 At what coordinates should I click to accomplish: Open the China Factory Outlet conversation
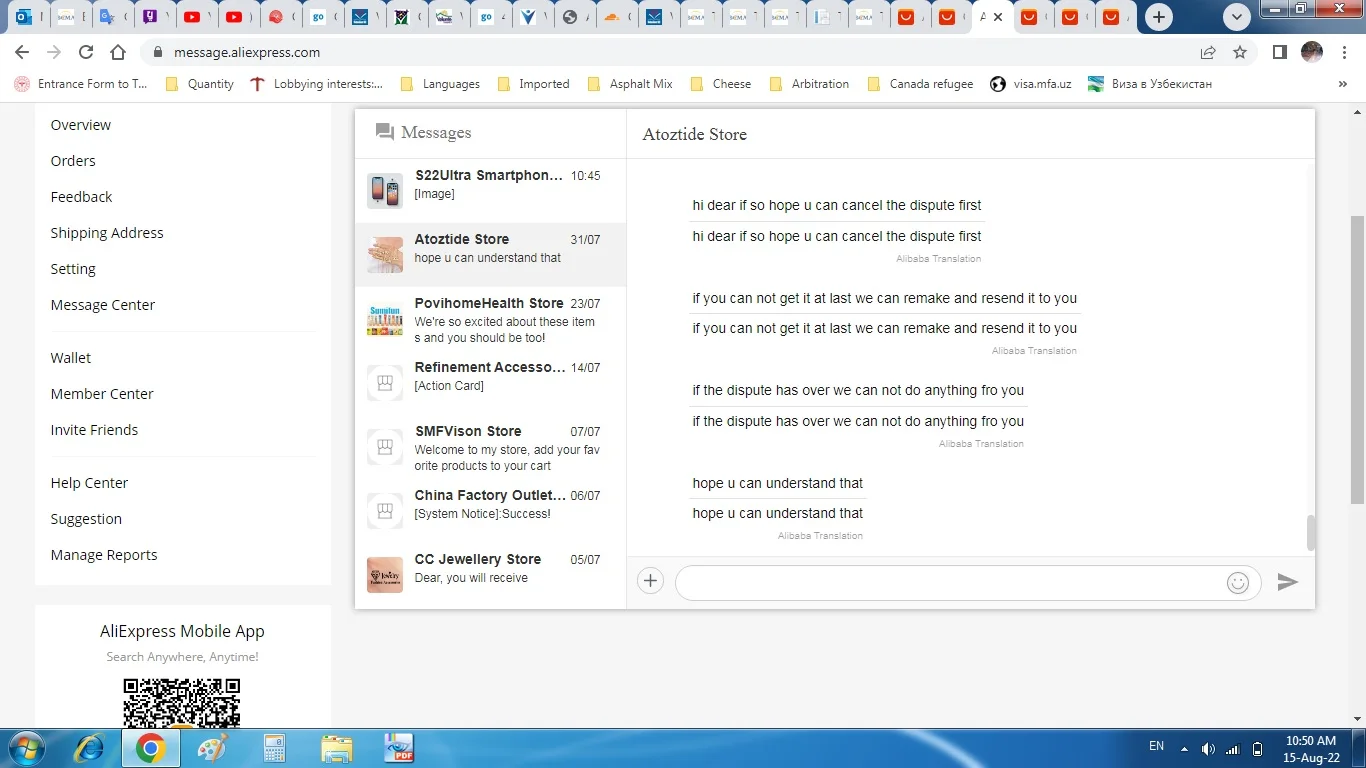click(x=490, y=511)
